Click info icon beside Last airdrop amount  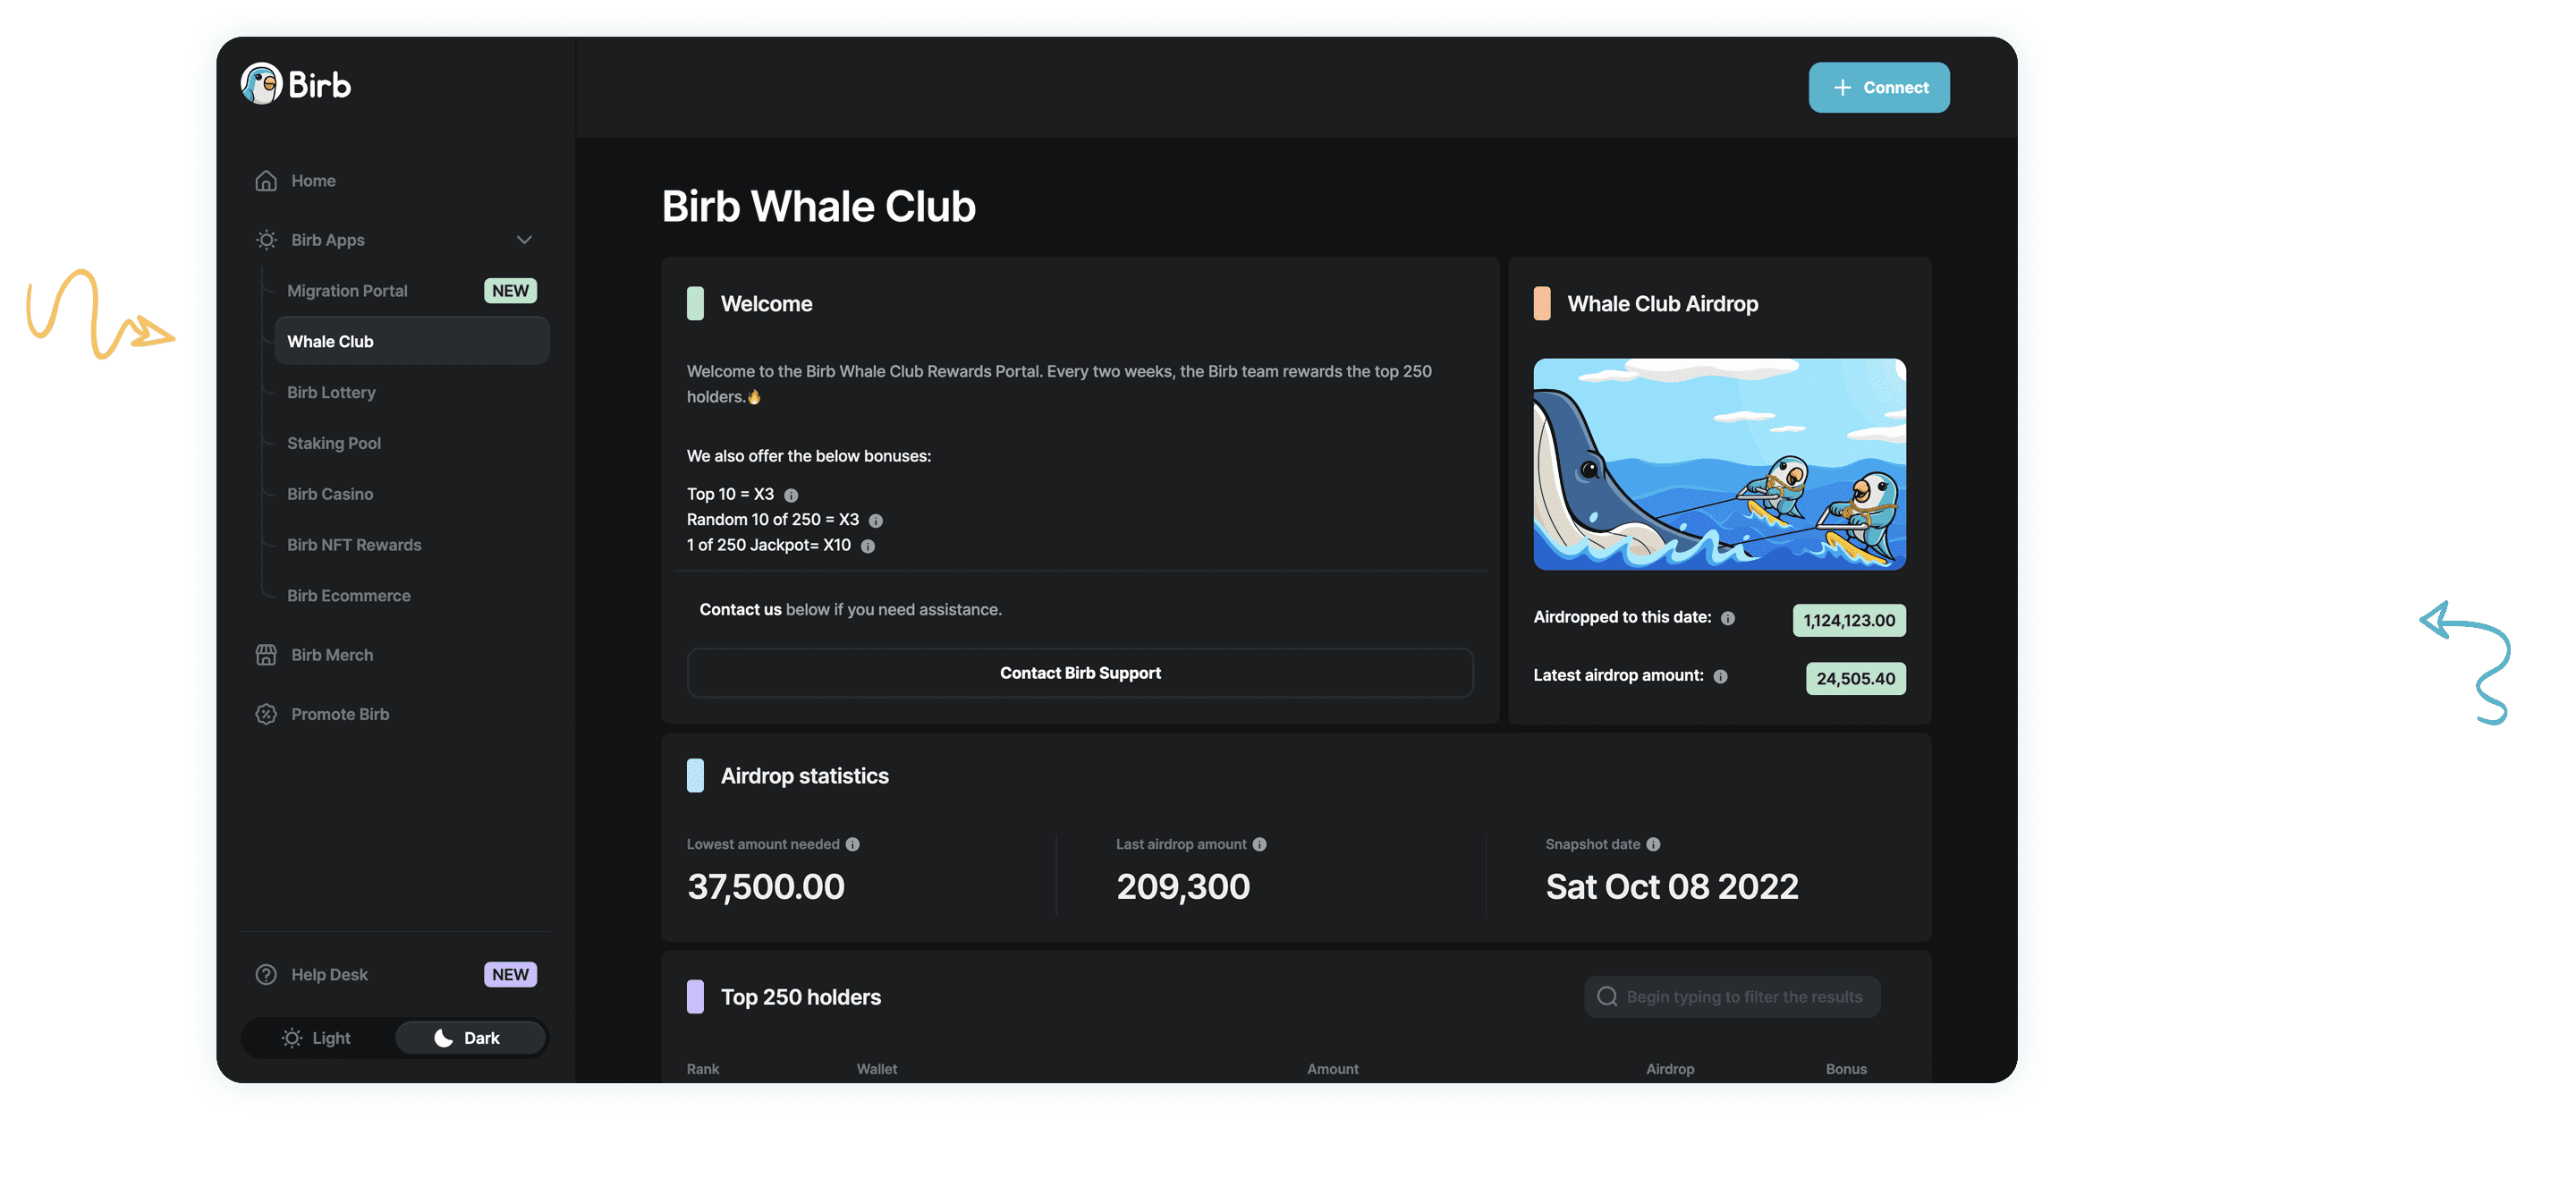1260,845
